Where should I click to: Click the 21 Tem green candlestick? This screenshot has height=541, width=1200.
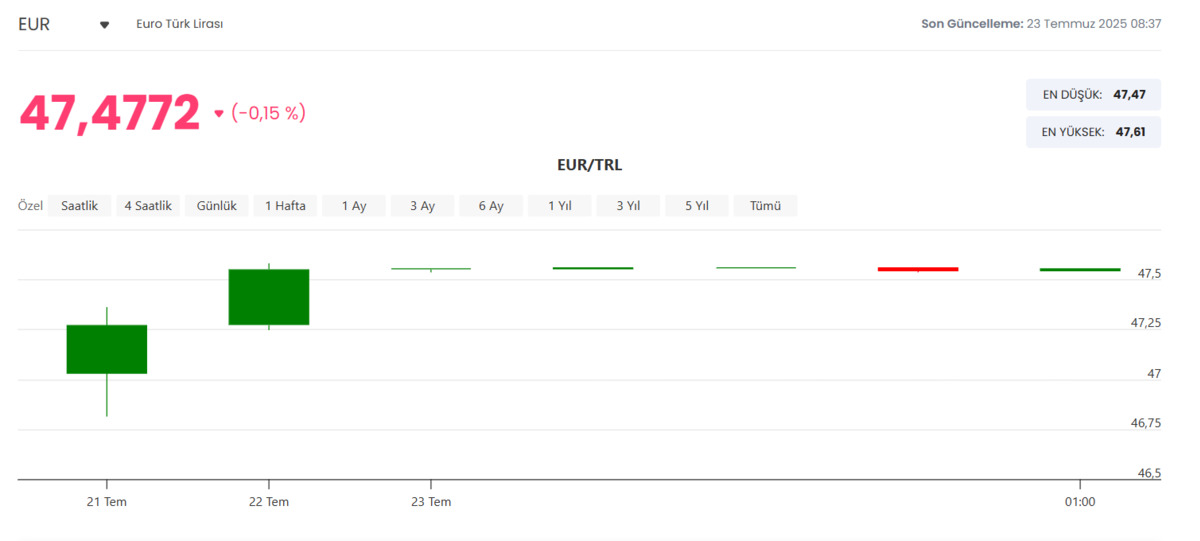(107, 349)
